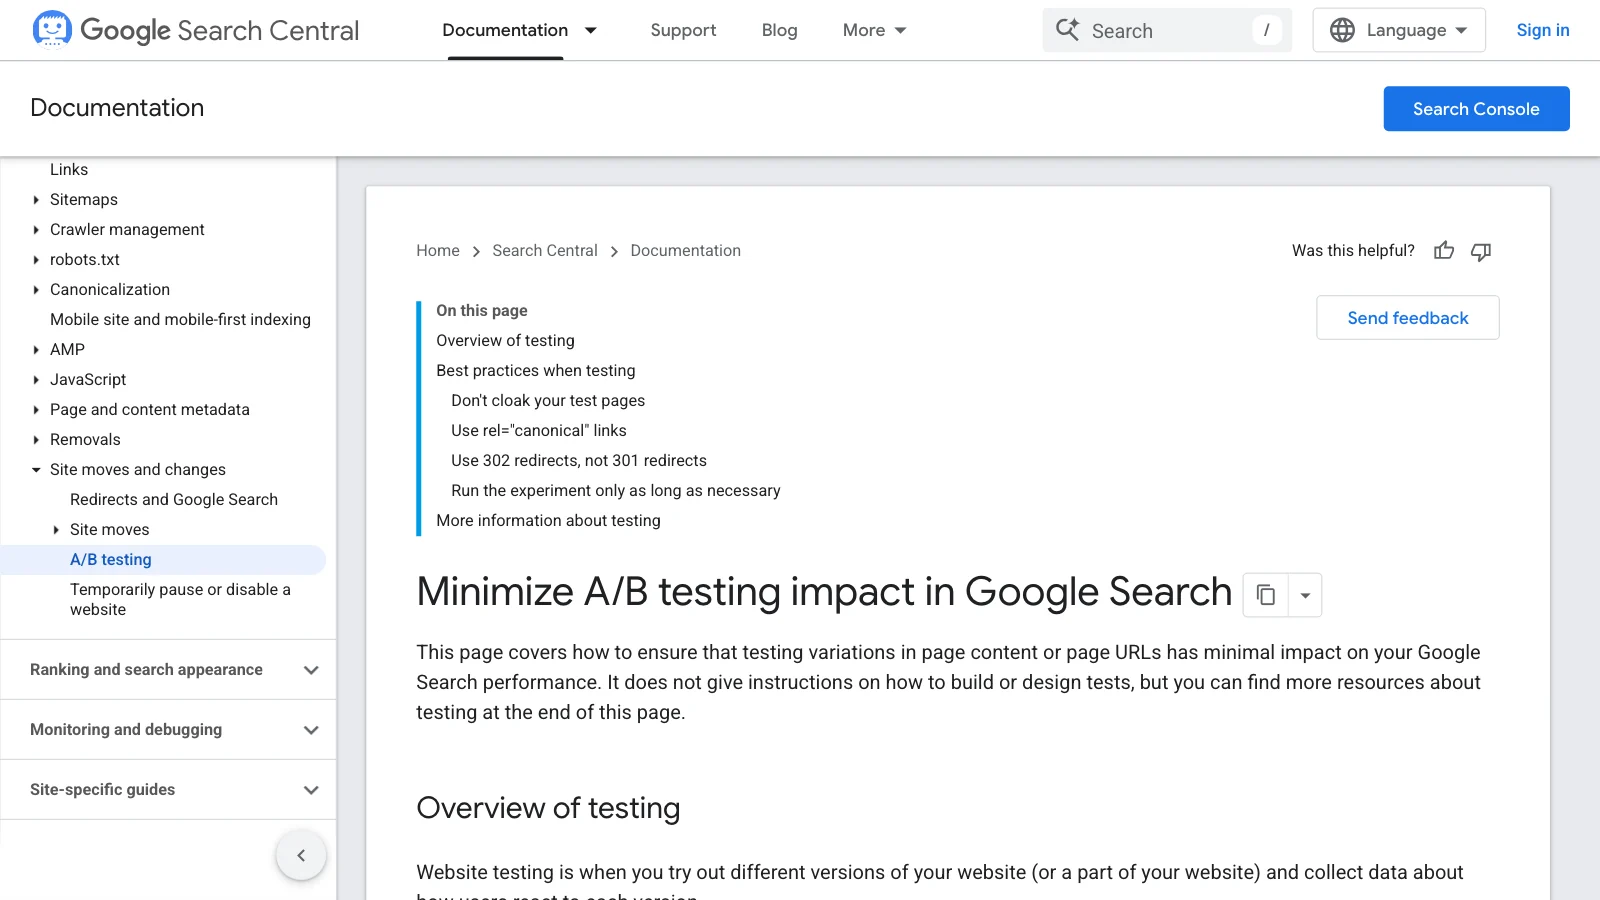This screenshot has height=900, width=1600.
Task: Open Redirects and Google Search page
Action: tap(174, 500)
